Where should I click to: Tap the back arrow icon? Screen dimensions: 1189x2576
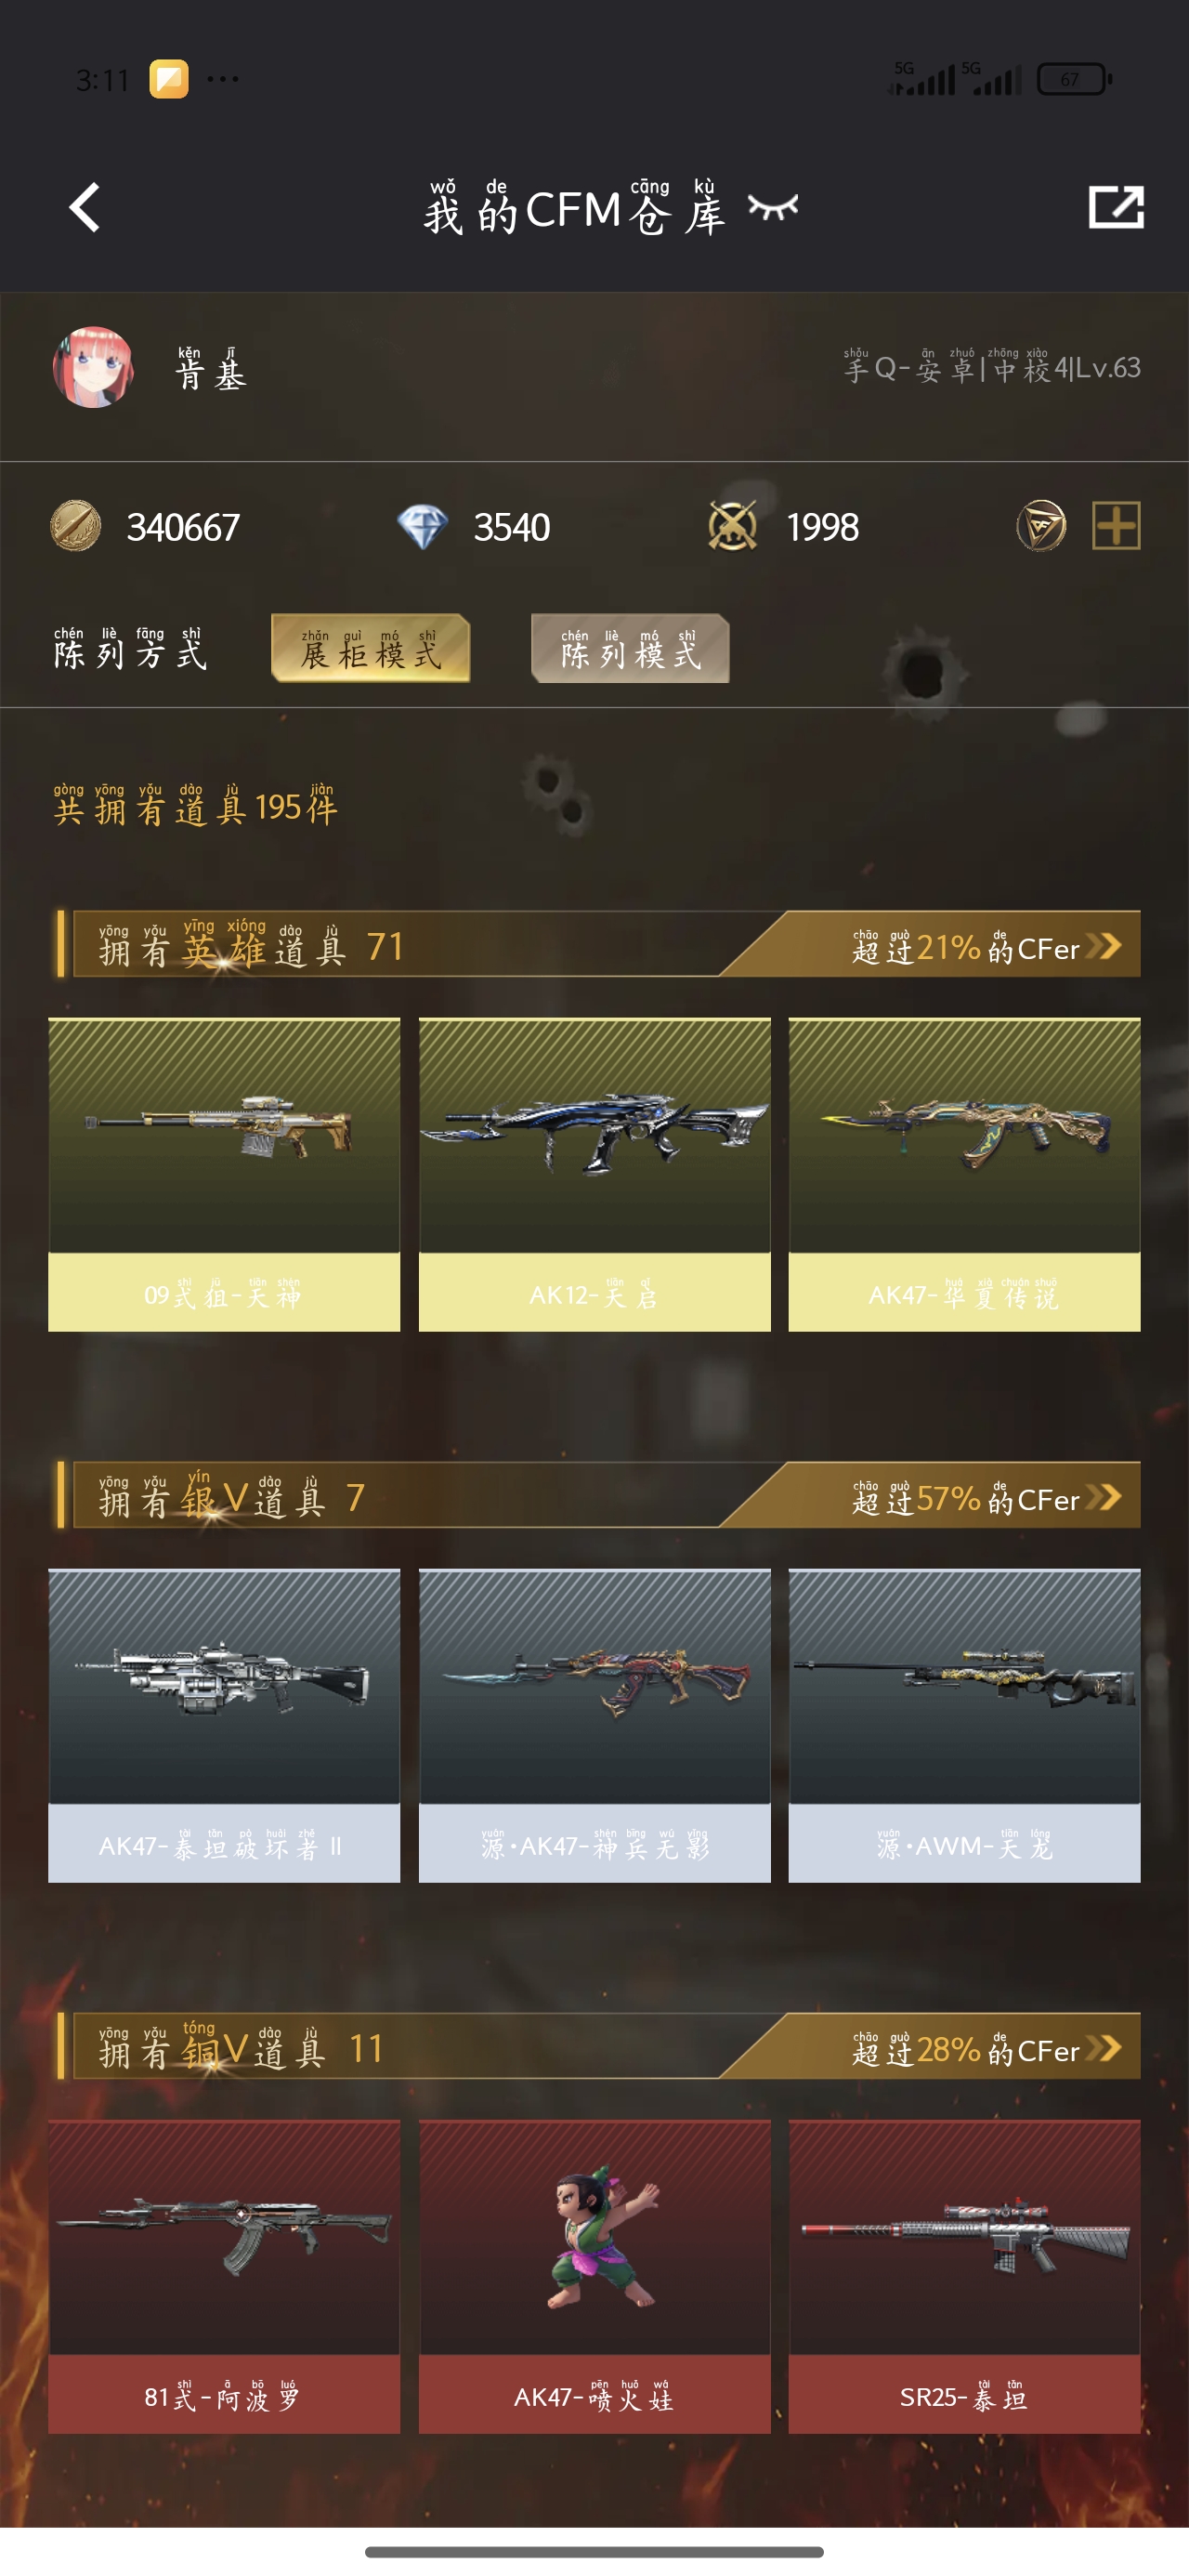pos(85,208)
